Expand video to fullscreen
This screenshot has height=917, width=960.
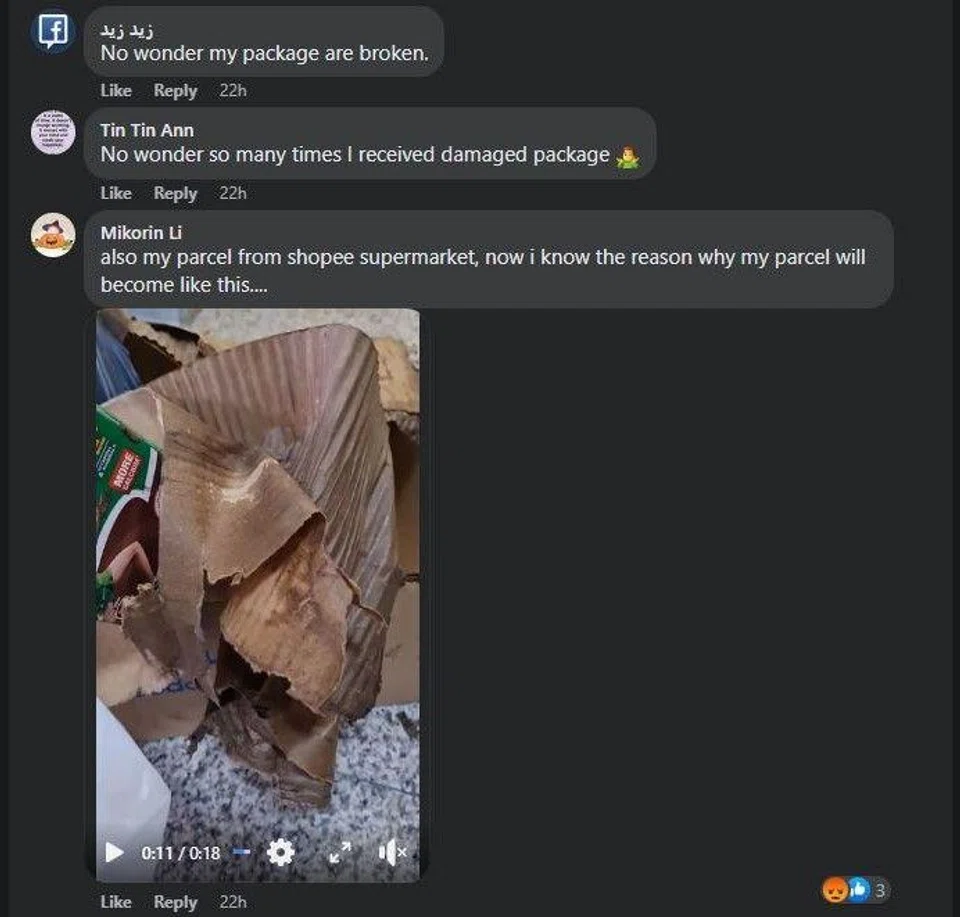point(340,852)
